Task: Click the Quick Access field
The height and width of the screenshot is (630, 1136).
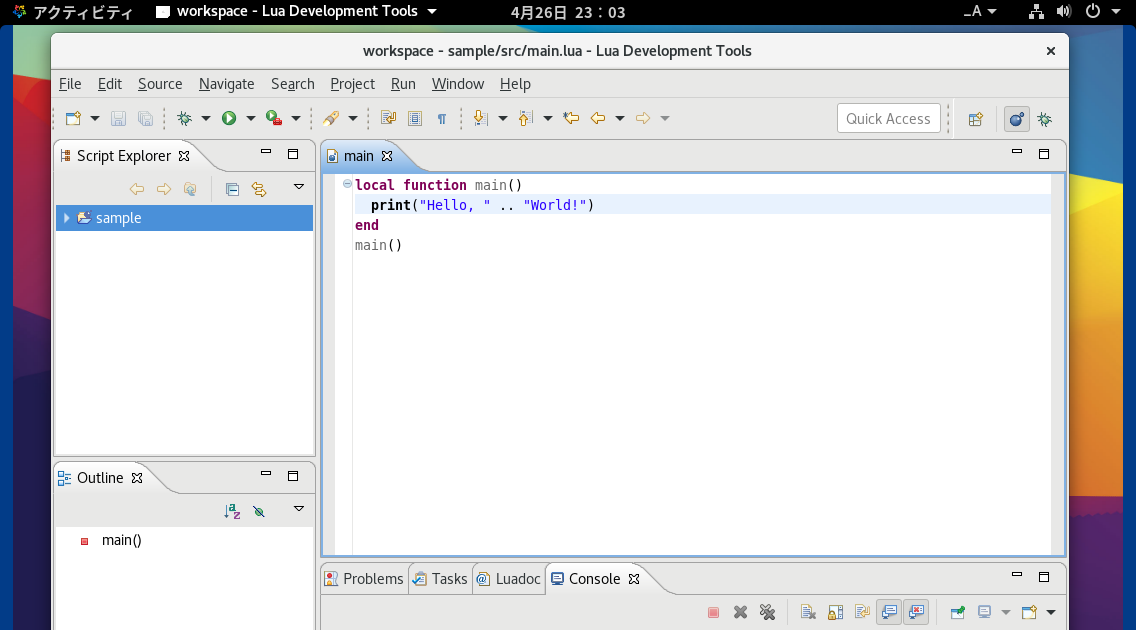Action: [x=888, y=118]
